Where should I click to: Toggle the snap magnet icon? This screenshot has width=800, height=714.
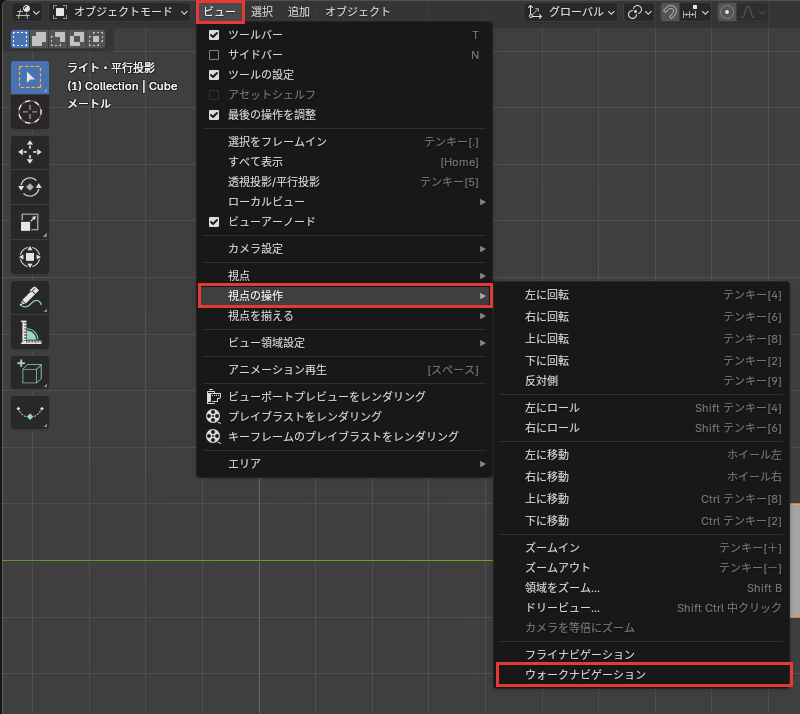[x=670, y=12]
